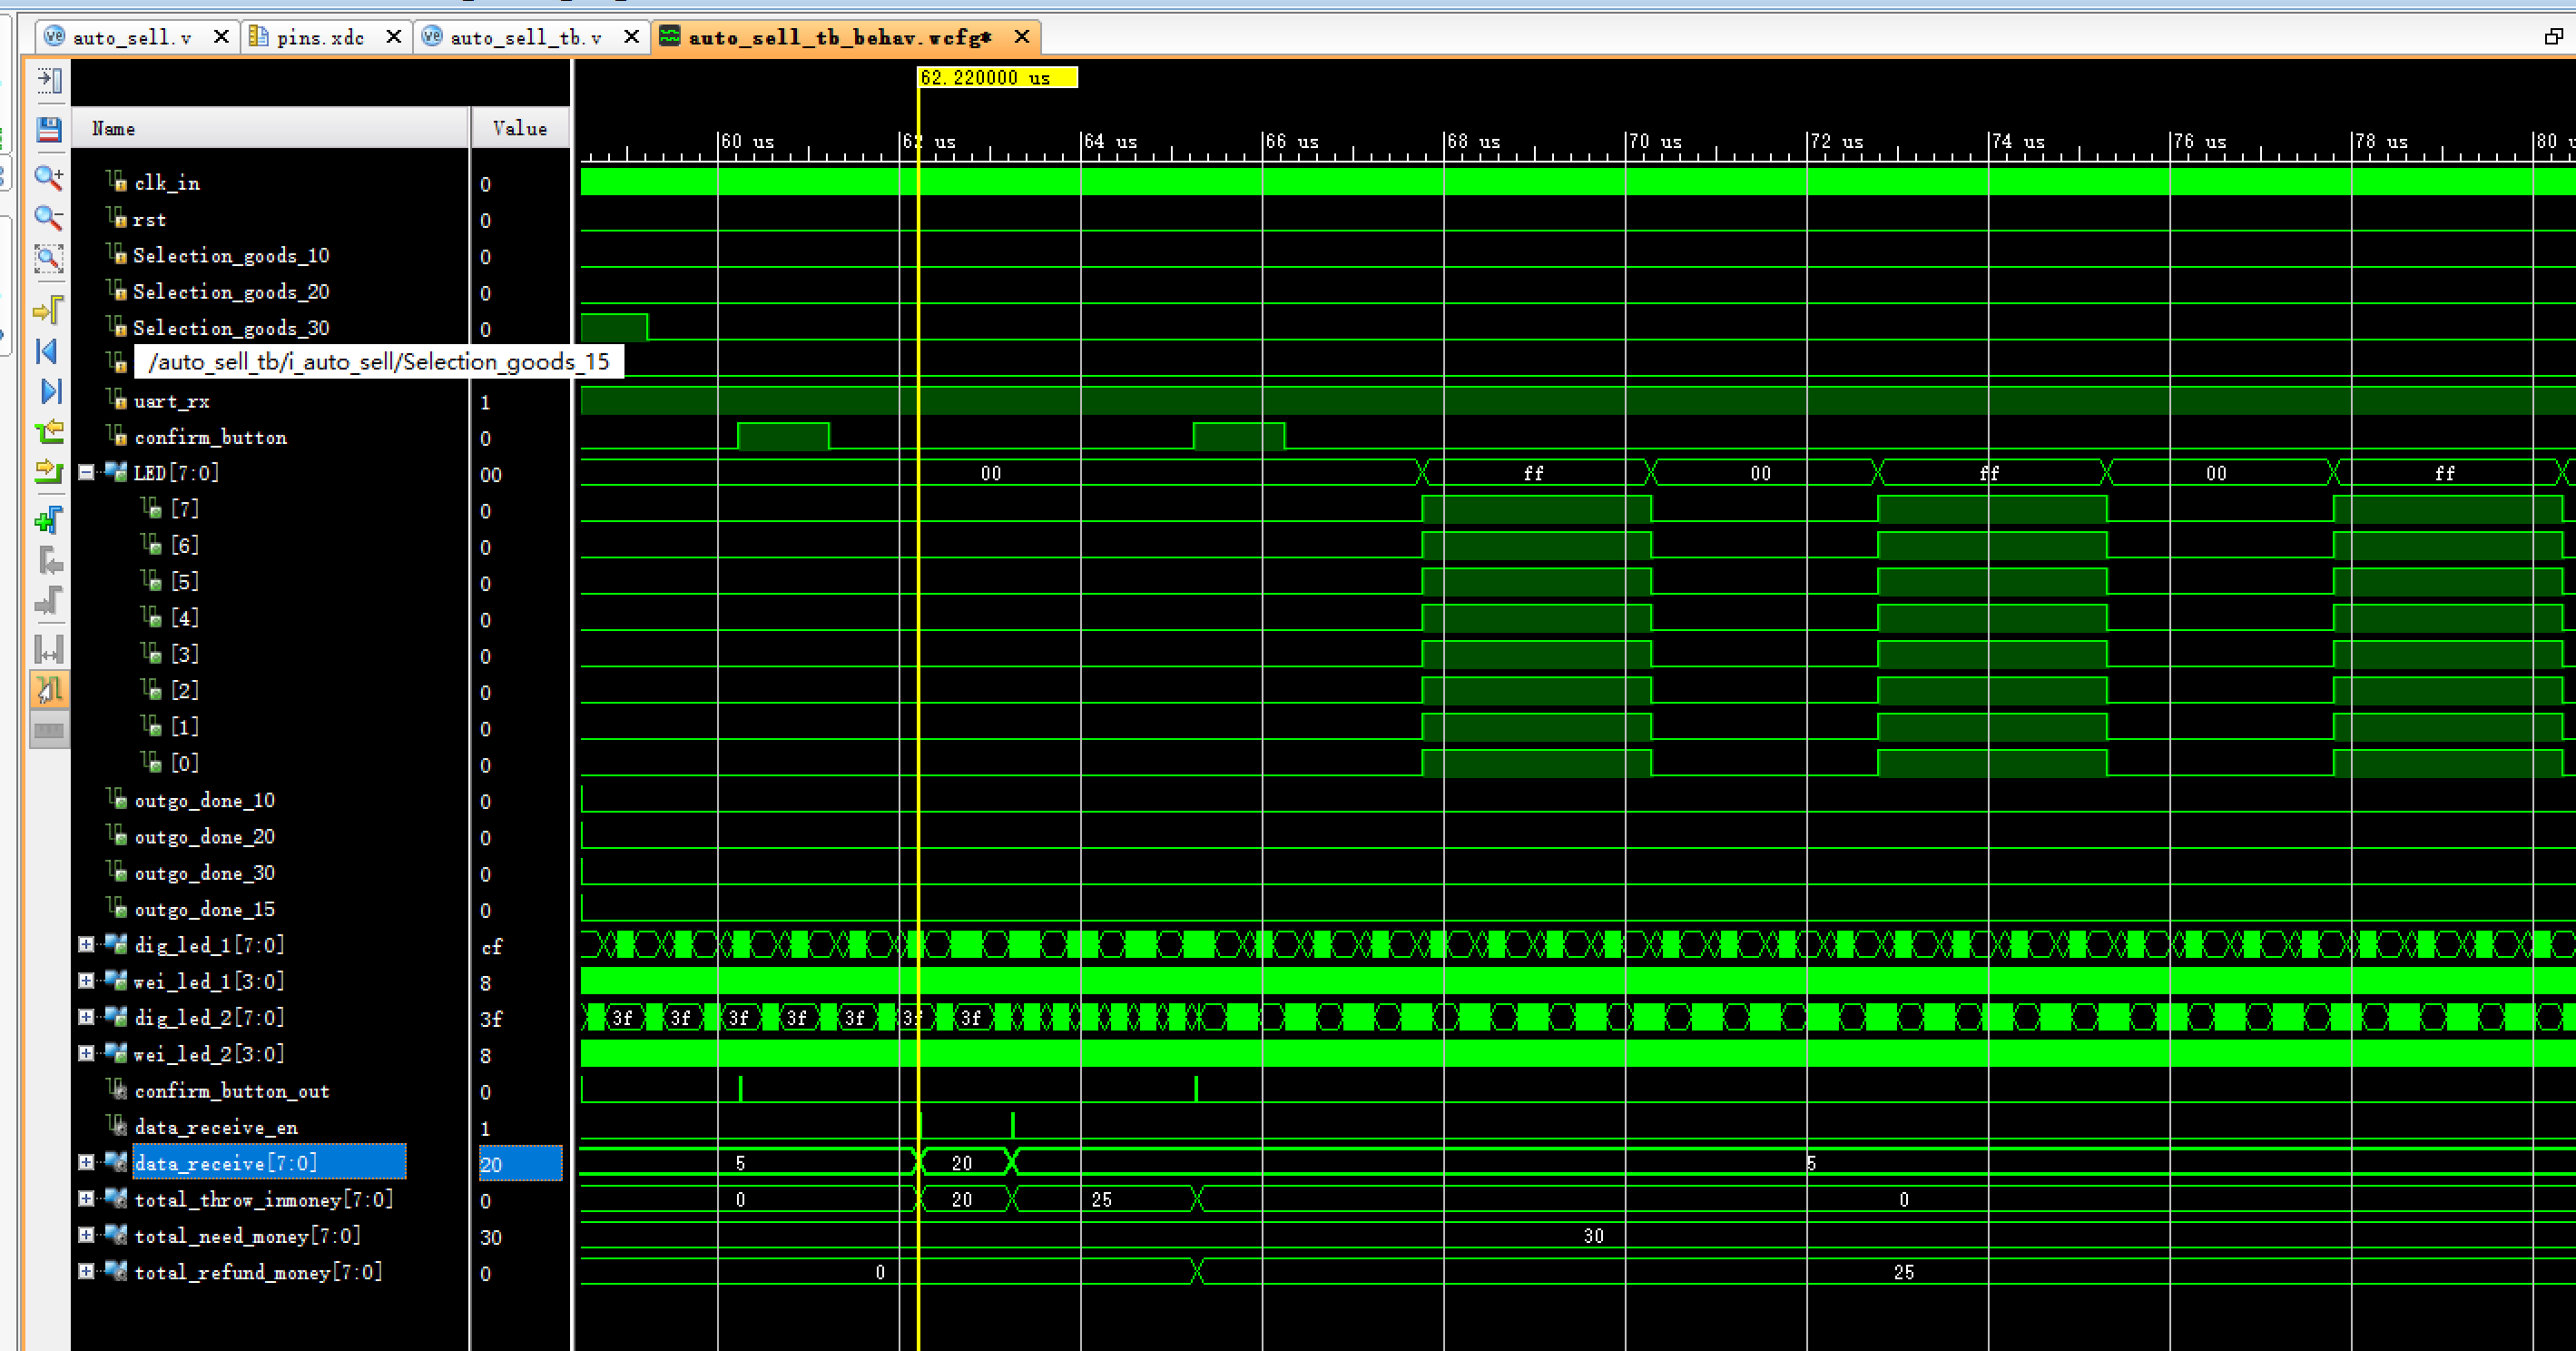
Task: Click the value 30 of total_need_money
Action: (x=491, y=1237)
